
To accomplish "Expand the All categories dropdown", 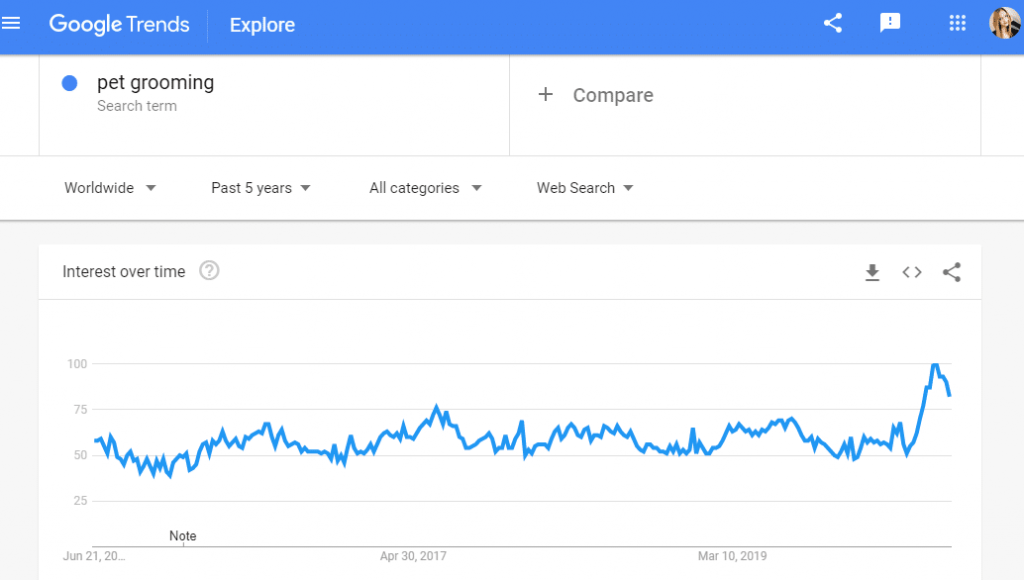I will (x=425, y=188).
